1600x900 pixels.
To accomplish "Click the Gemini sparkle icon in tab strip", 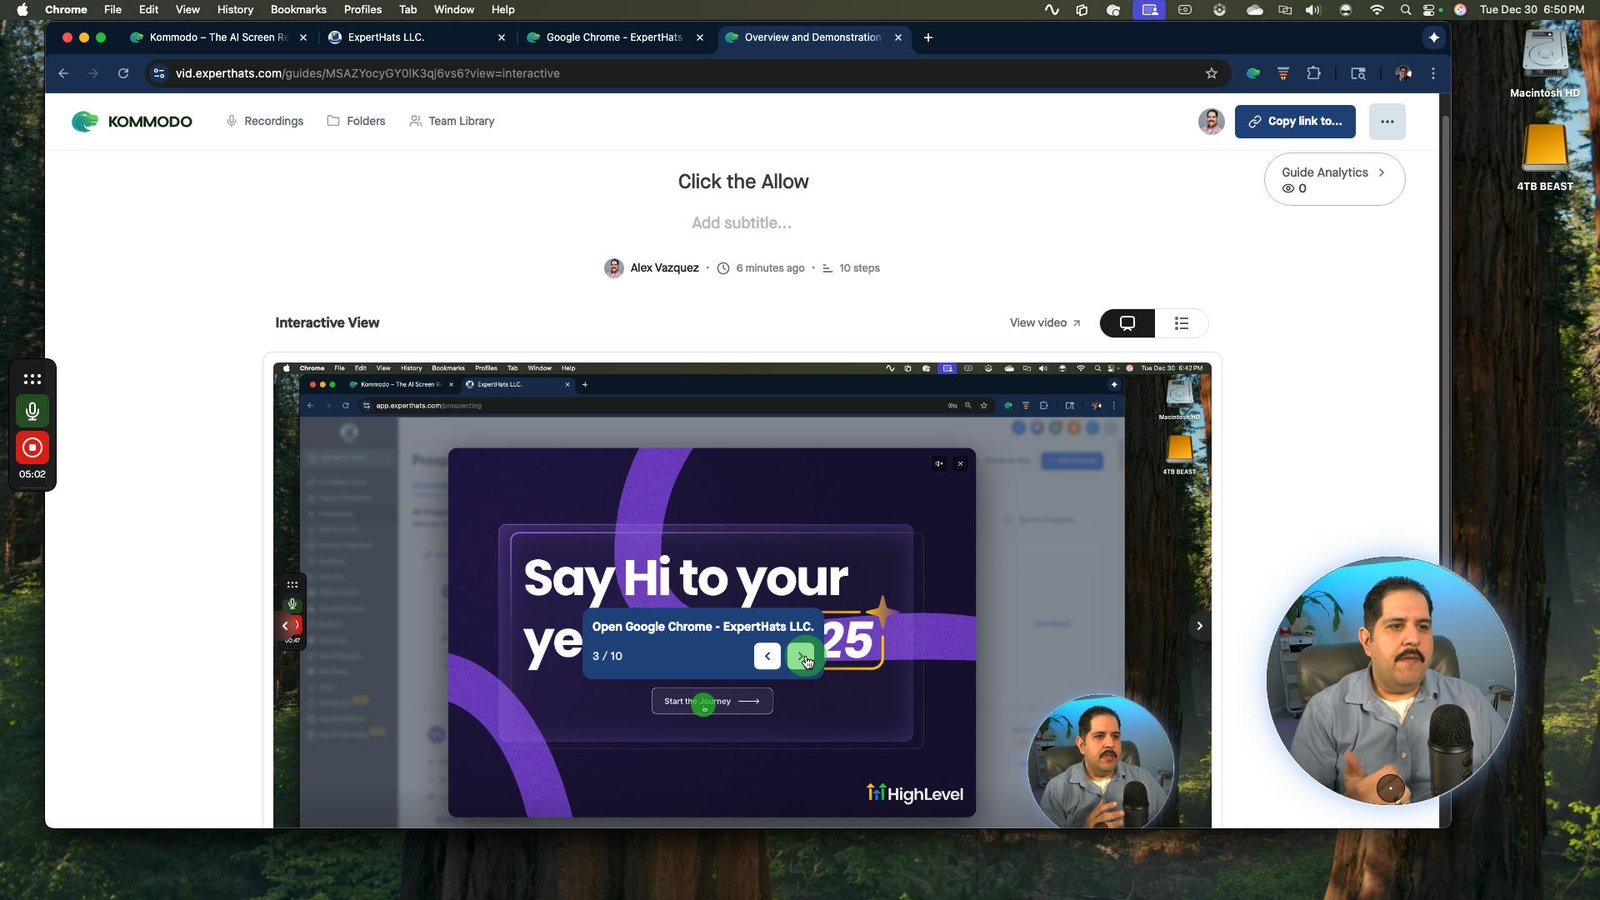I will 1434,37.
